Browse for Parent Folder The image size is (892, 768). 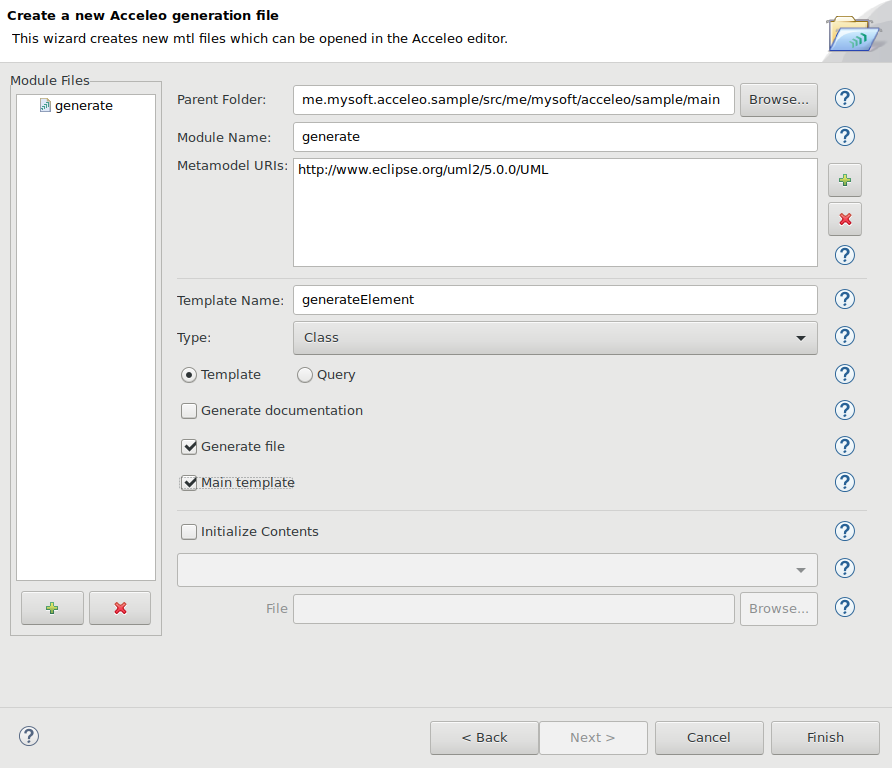(x=779, y=100)
